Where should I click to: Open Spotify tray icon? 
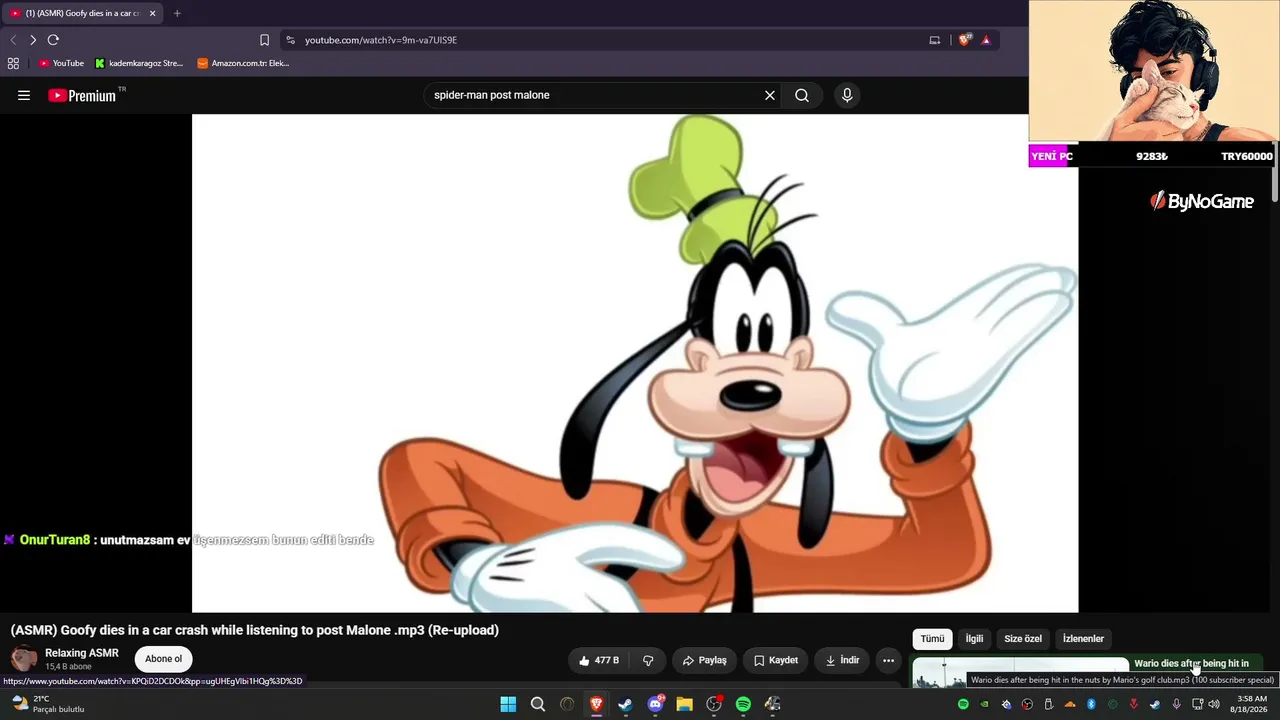(963, 704)
